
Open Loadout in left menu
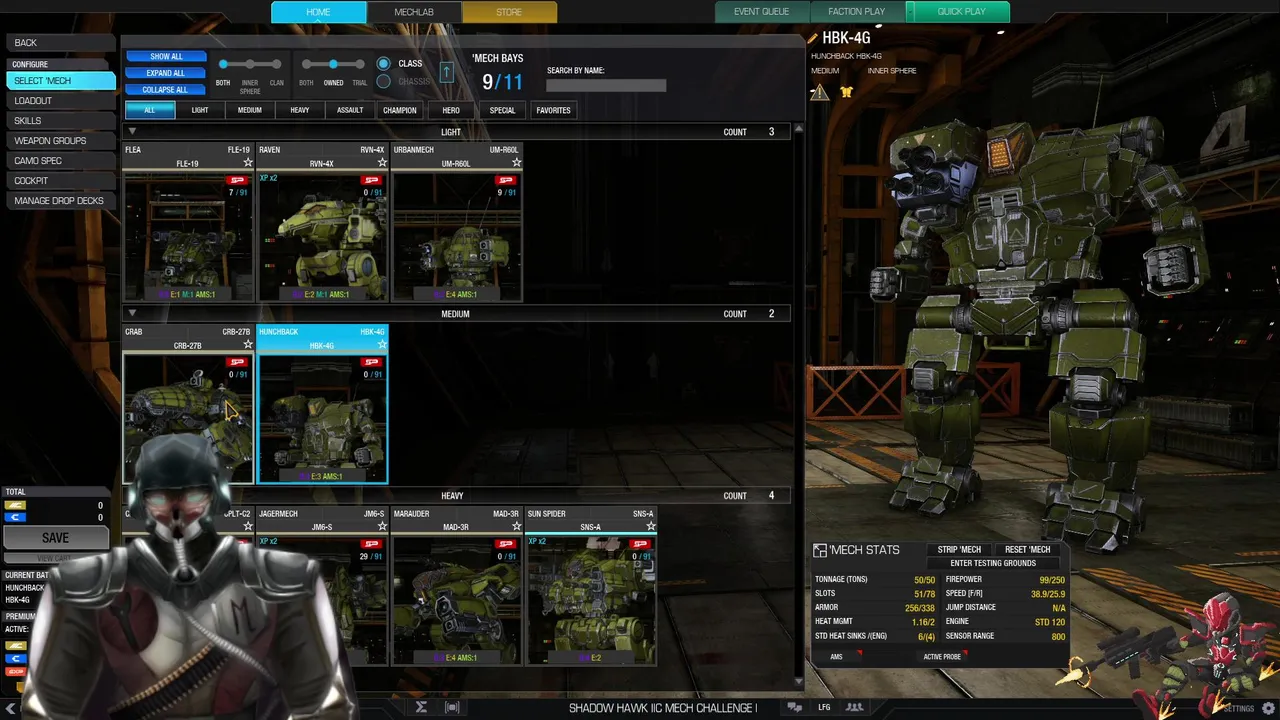pyautogui.click(x=61, y=101)
